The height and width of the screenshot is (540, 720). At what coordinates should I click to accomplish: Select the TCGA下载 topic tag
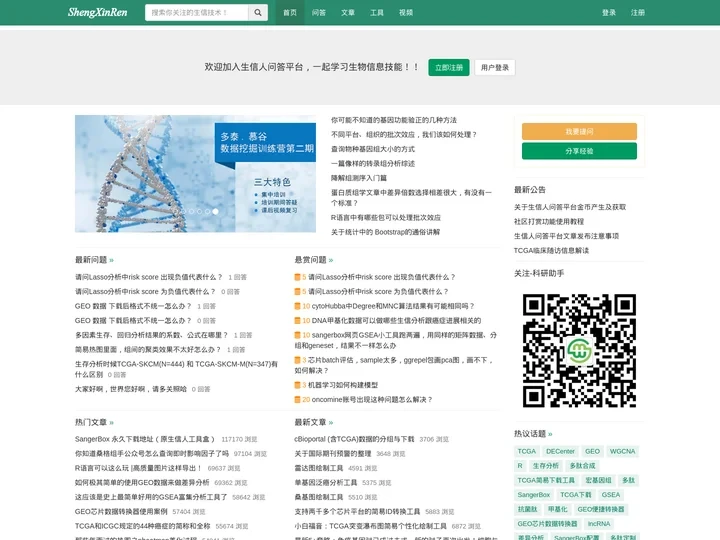575,495
